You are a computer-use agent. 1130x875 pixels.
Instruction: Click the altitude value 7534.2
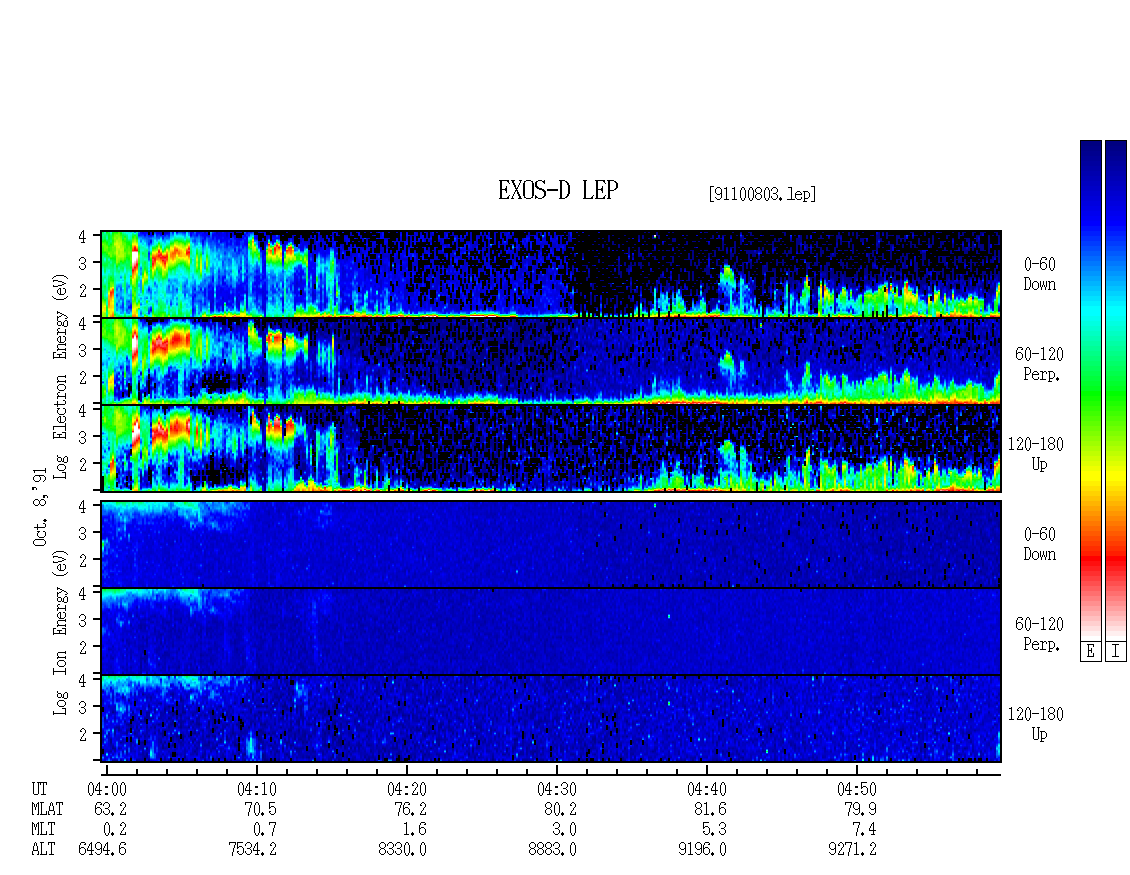(252, 850)
